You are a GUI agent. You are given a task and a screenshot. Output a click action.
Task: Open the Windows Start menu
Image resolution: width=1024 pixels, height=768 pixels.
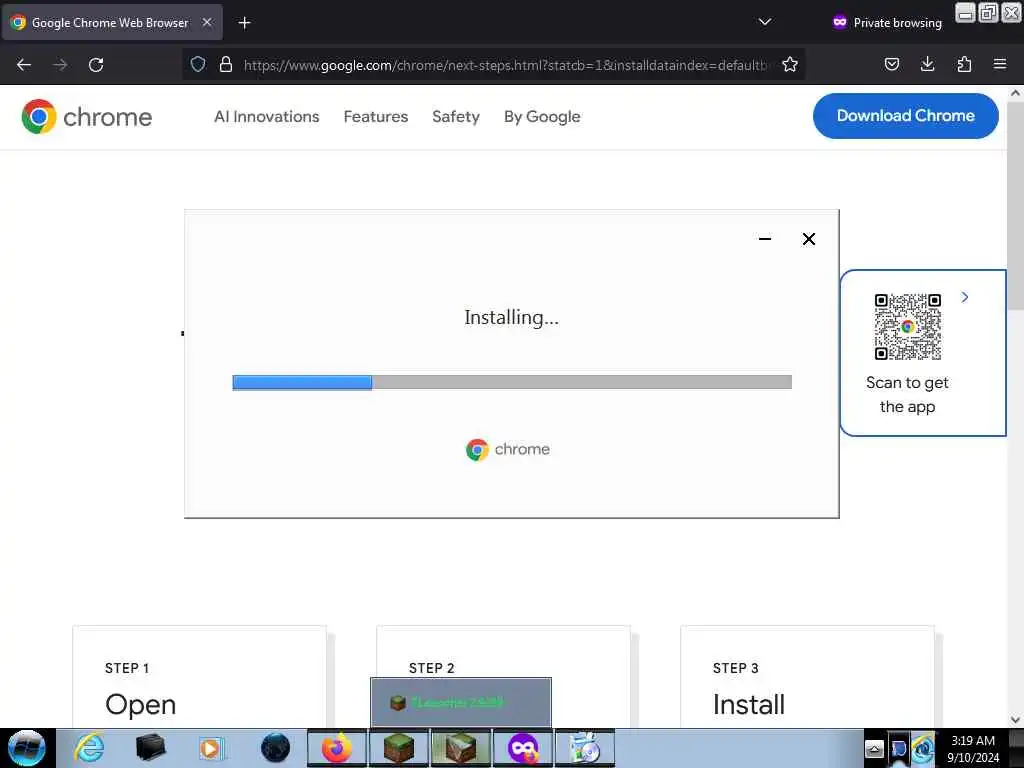click(x=27, y=748)
